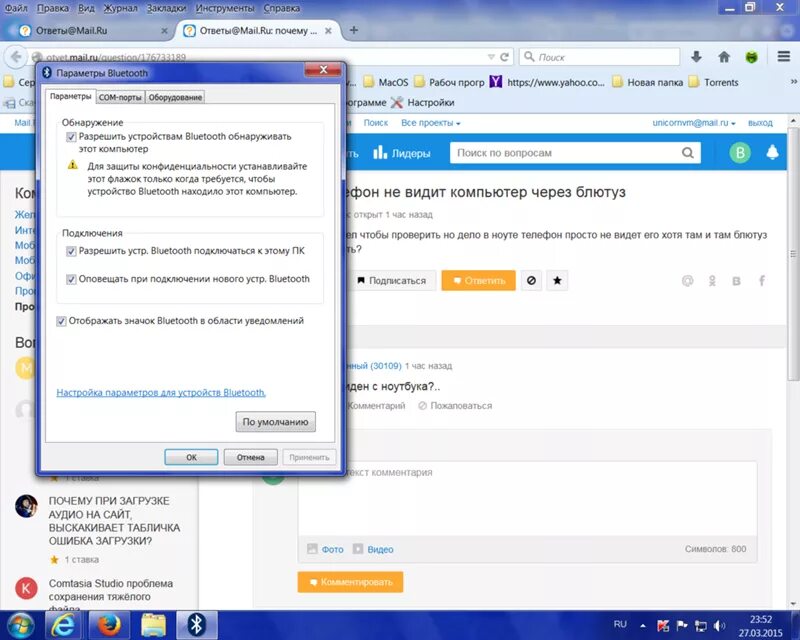Viewport: 800px width, 640px height.
Task: Open the network icon in the system tray
Action: tap(701, 625)
